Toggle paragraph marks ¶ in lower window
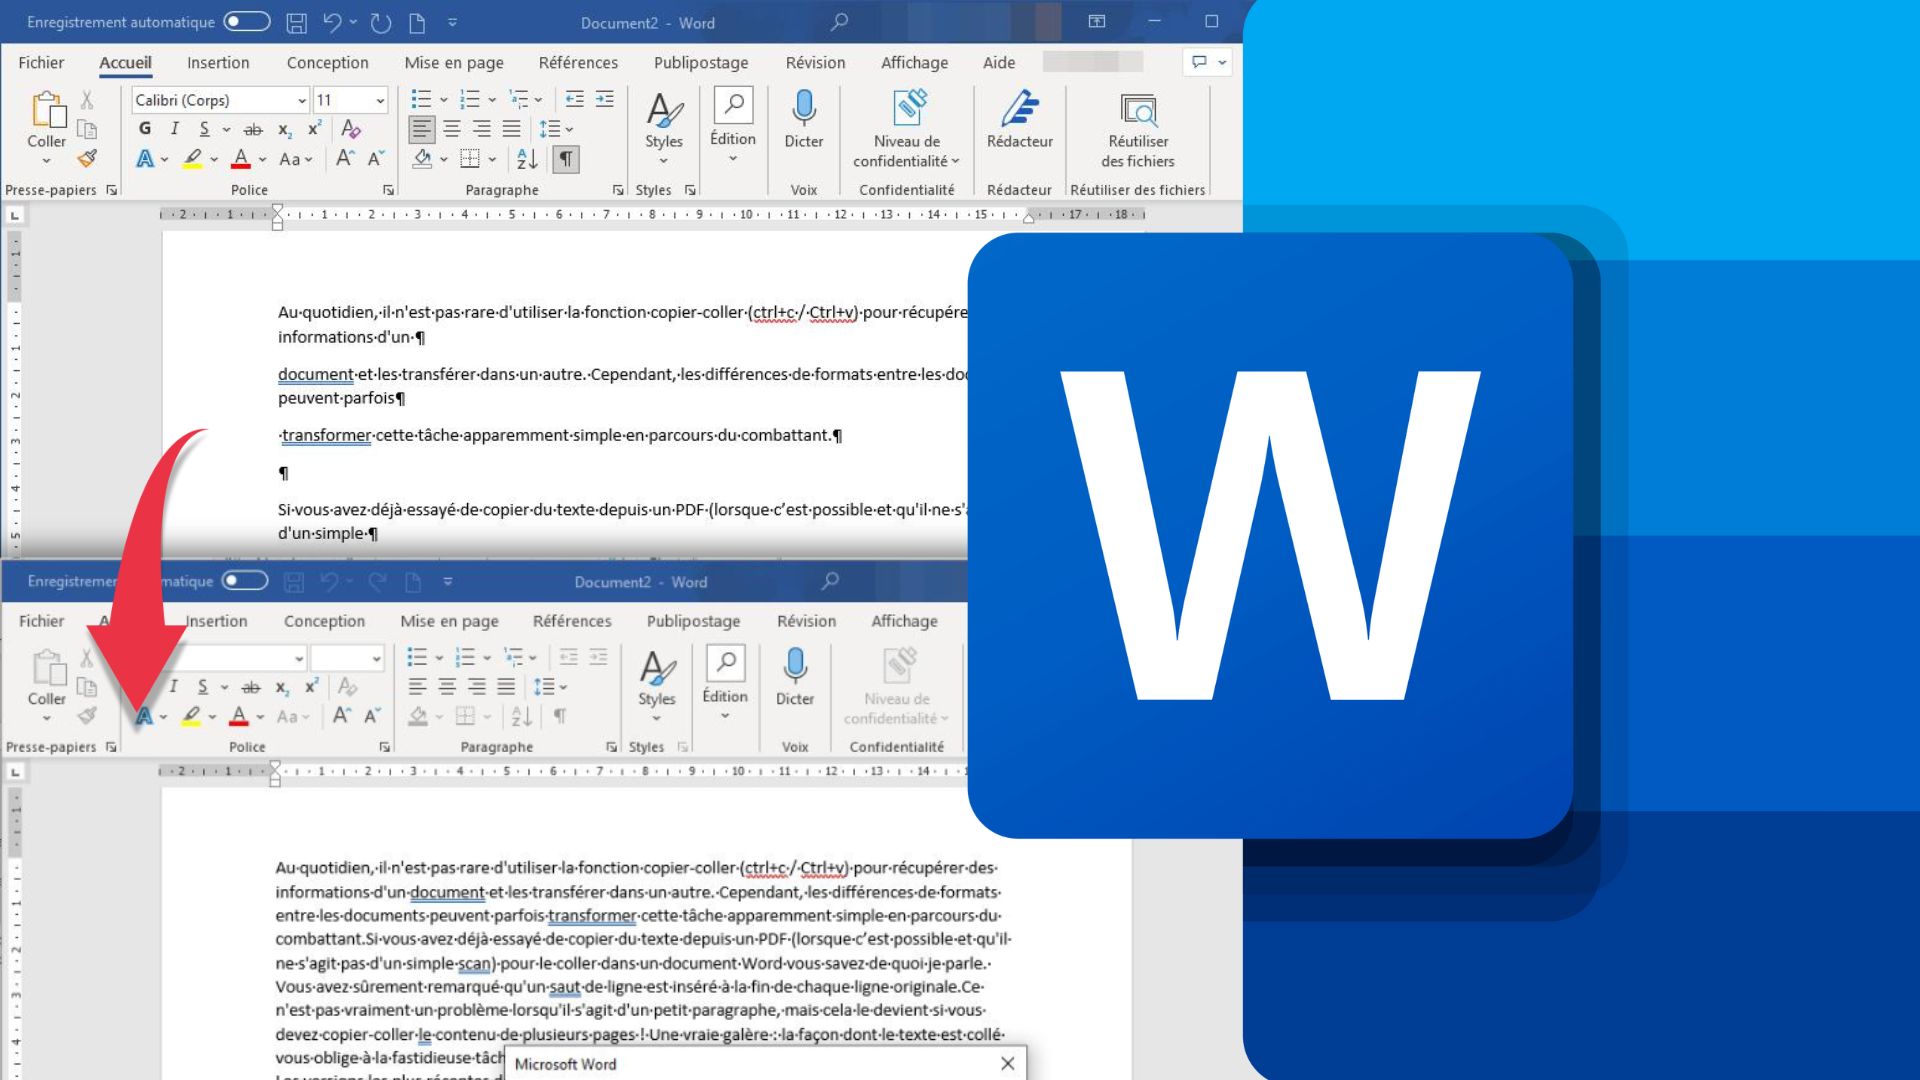Viewport: 1920px width, 1080px height. tap(560, 716)
